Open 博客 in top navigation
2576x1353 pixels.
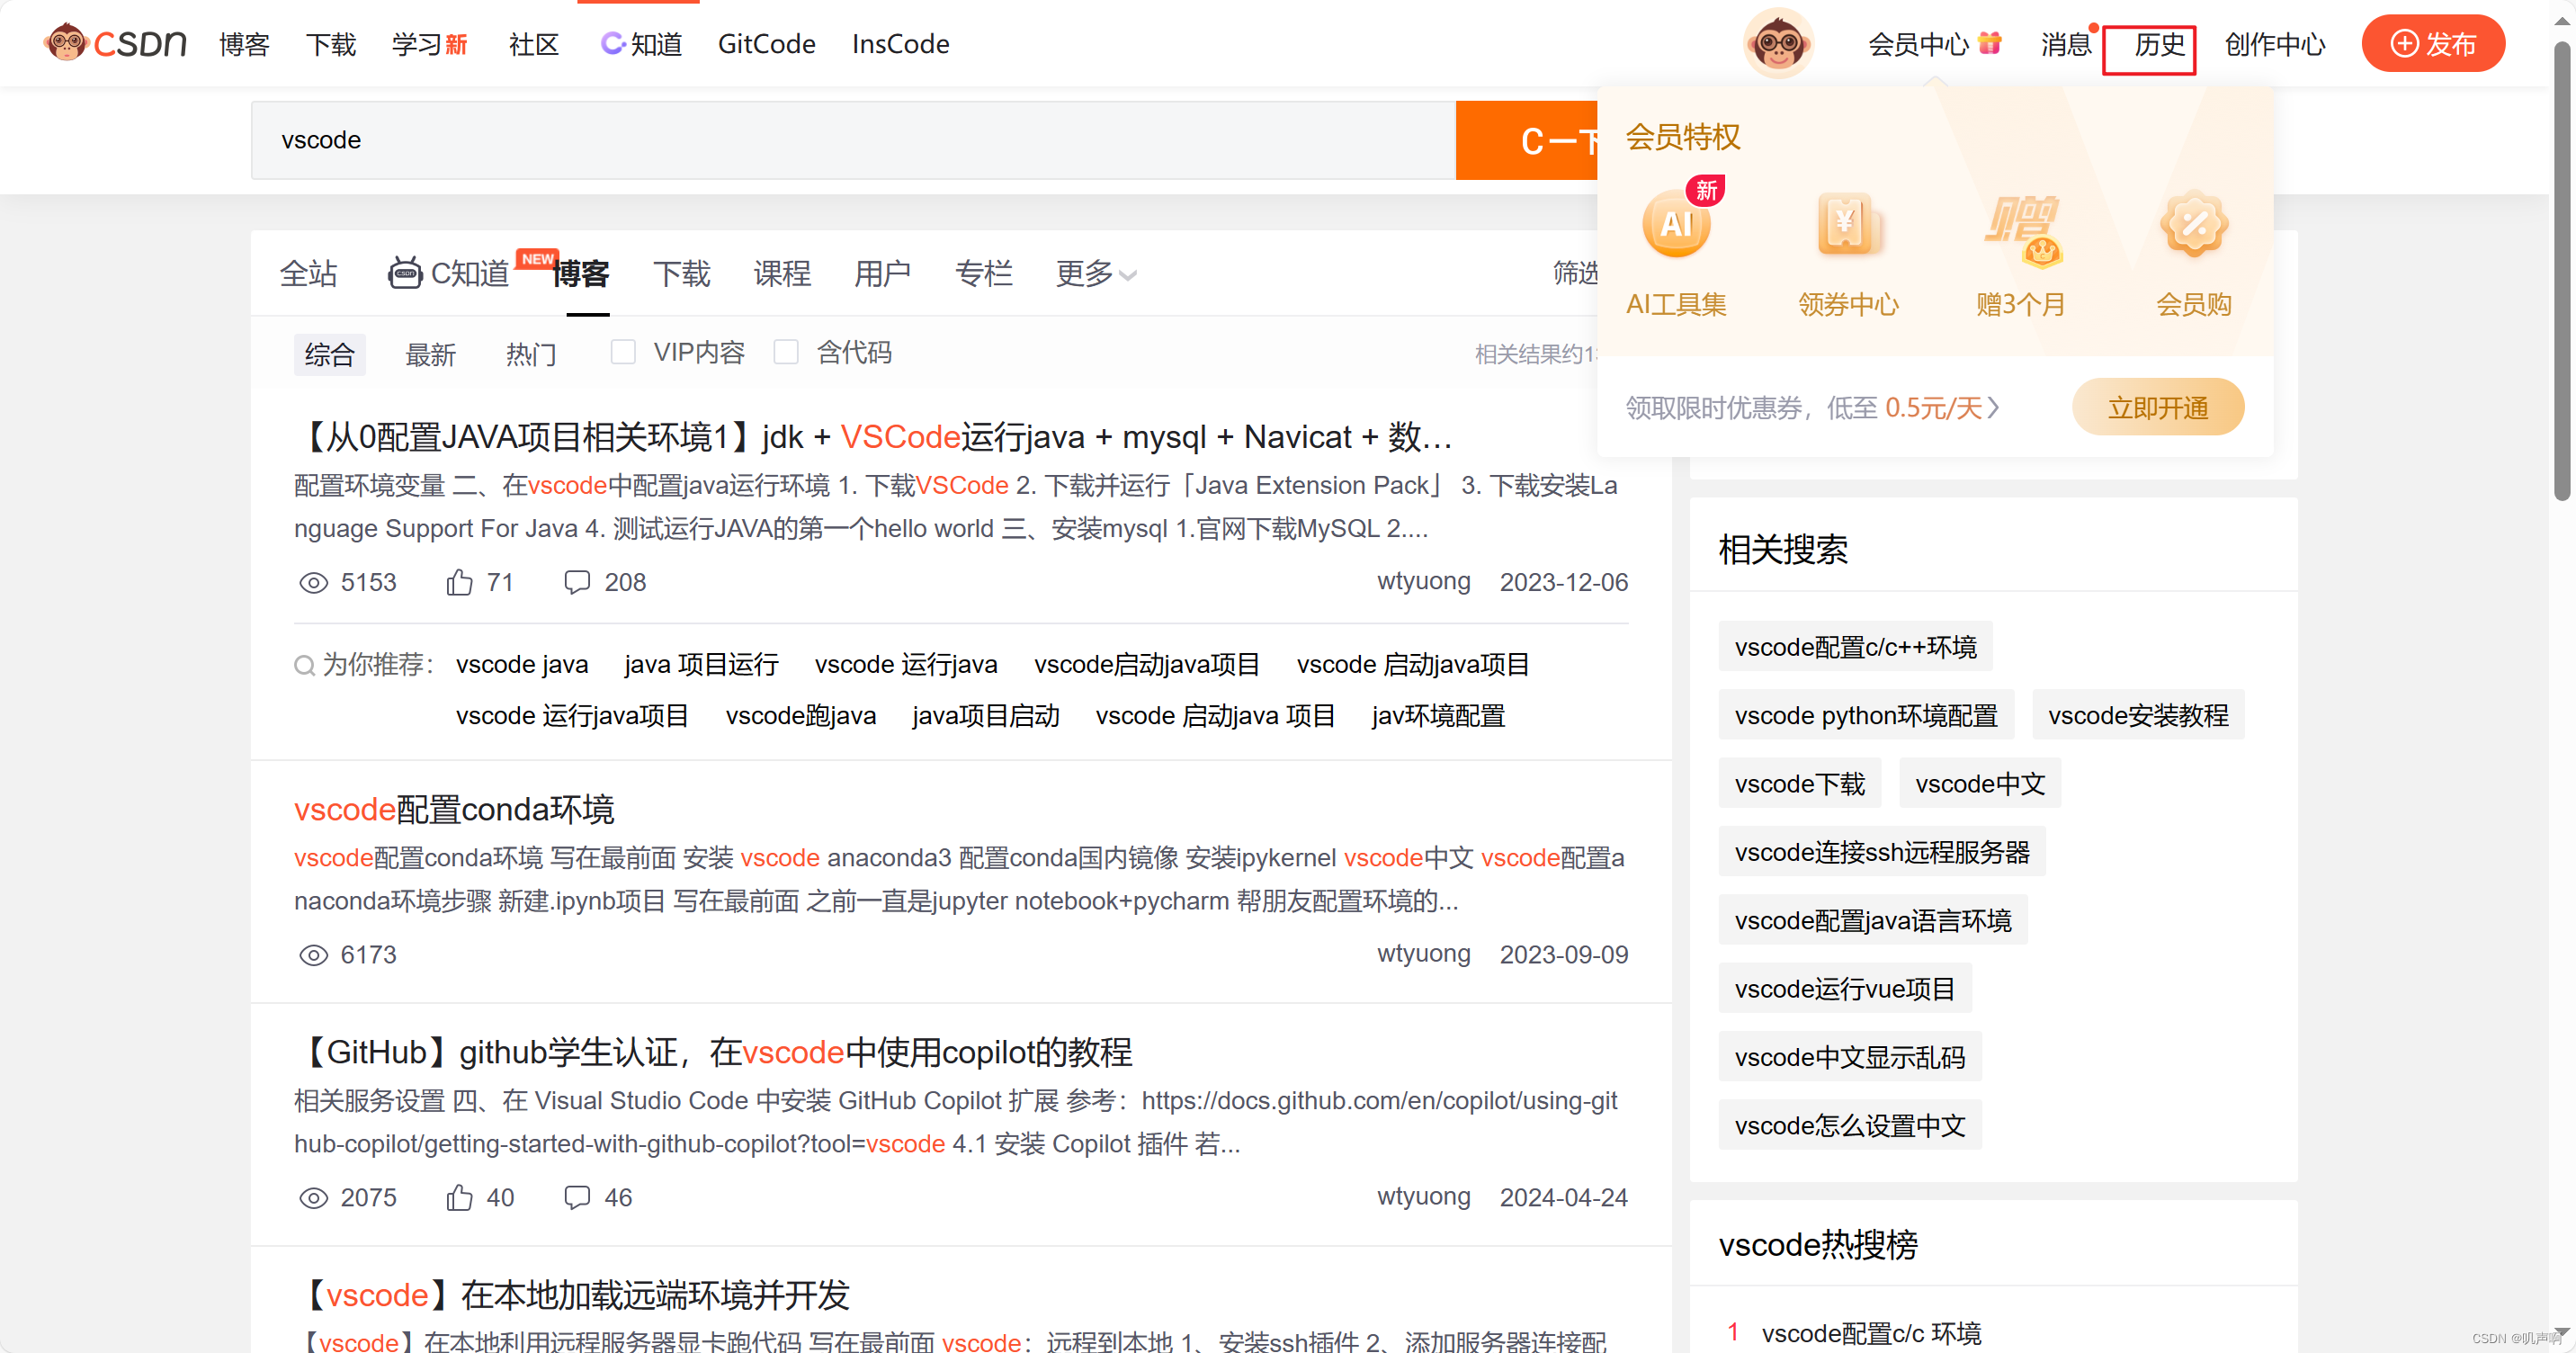(x=244, y=44)
